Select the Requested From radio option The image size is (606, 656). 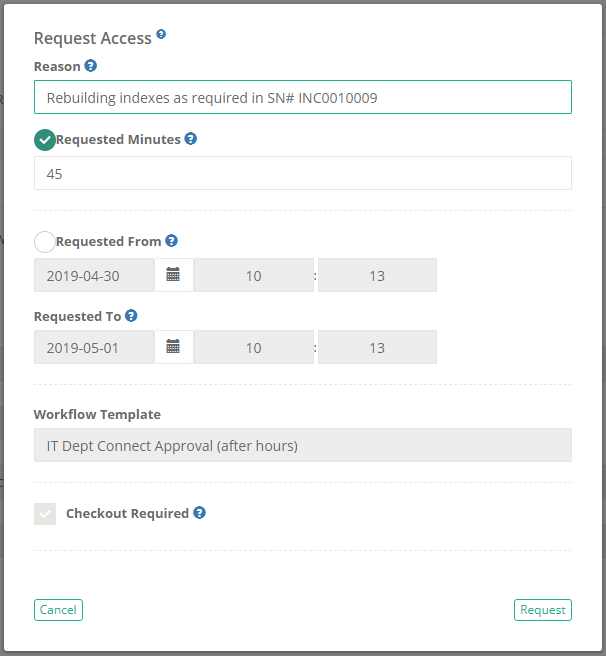coord(45,242)
